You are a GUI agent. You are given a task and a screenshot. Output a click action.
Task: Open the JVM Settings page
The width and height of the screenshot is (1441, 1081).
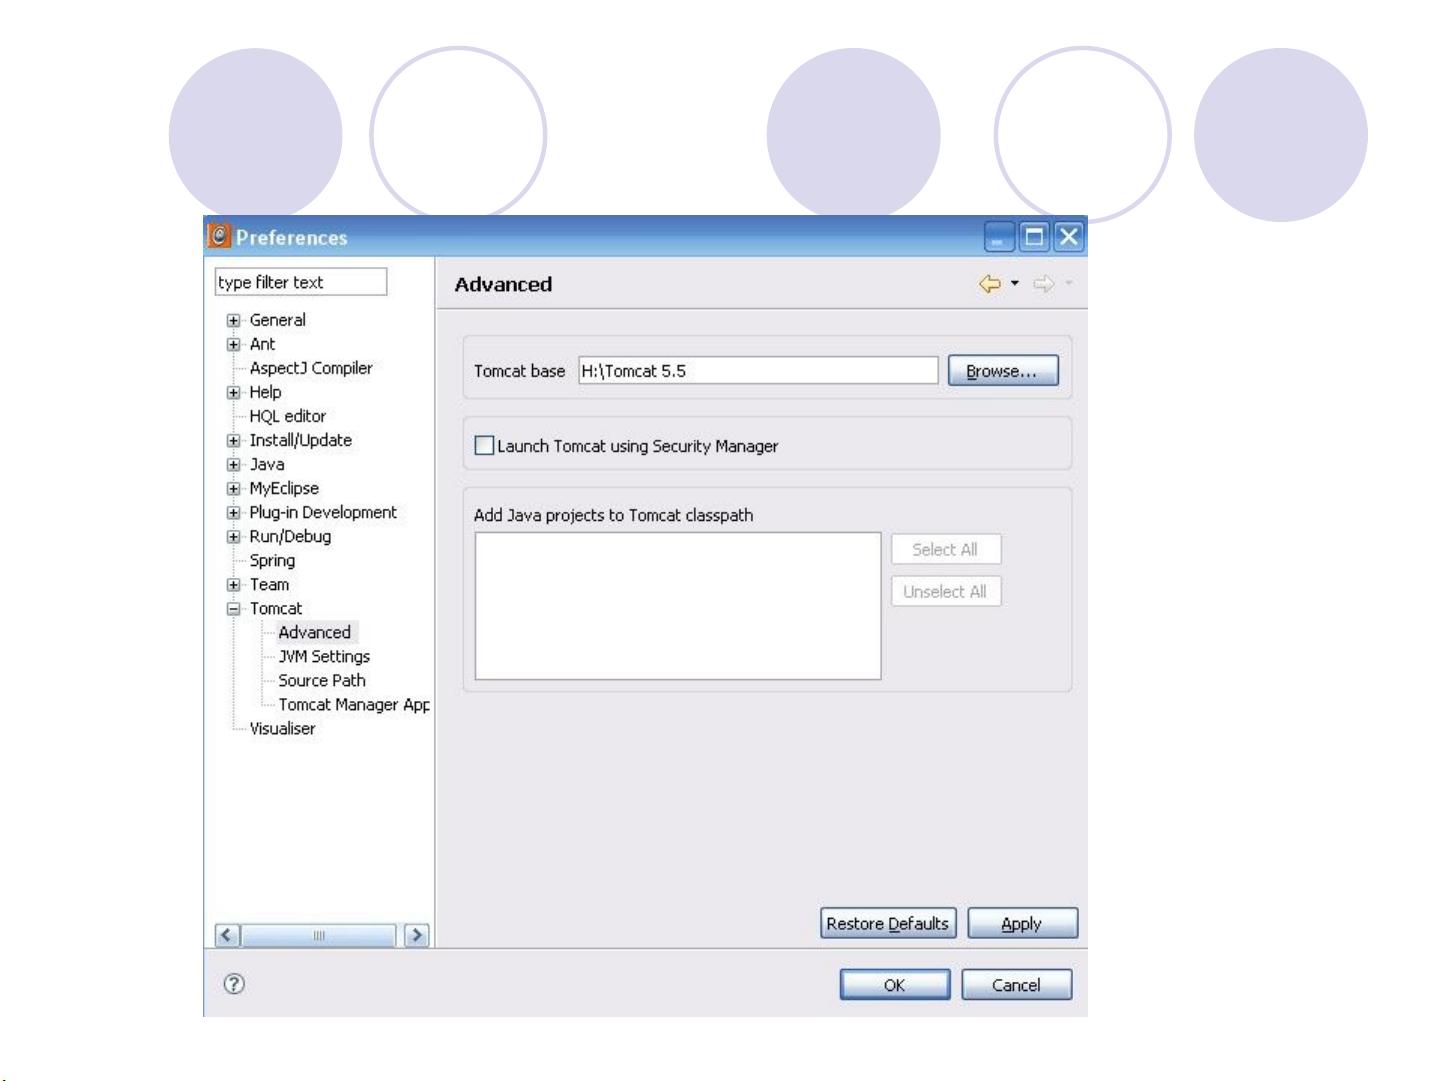click(324, 656)
